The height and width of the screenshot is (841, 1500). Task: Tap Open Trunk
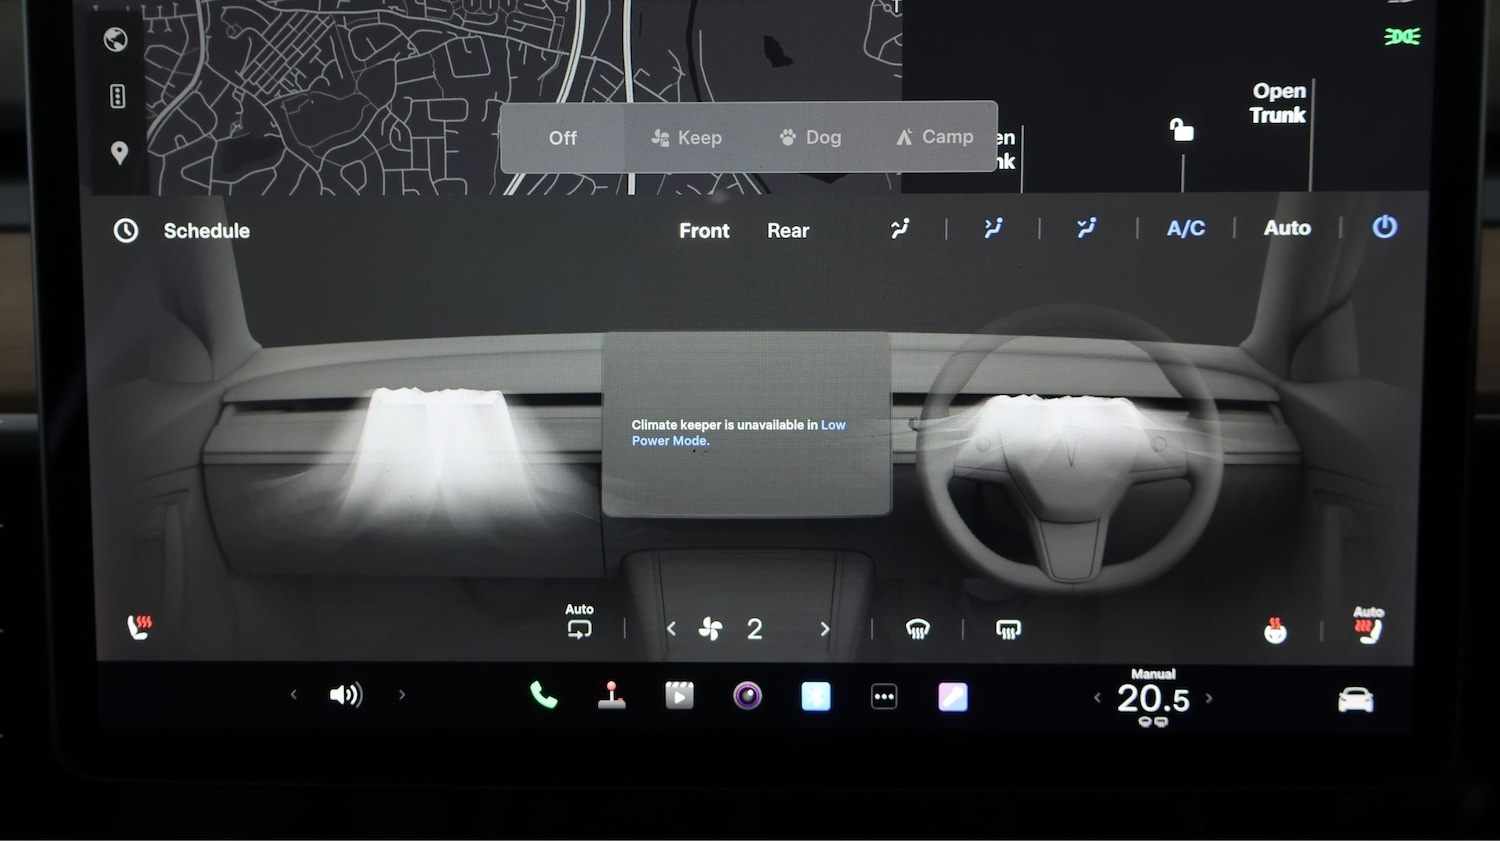1279,102
